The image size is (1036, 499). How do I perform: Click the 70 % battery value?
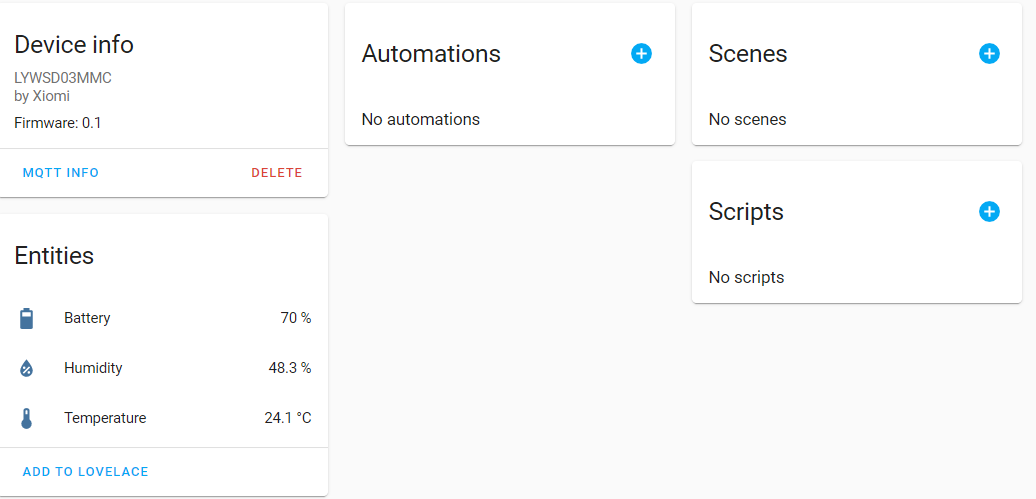(295, 318)
